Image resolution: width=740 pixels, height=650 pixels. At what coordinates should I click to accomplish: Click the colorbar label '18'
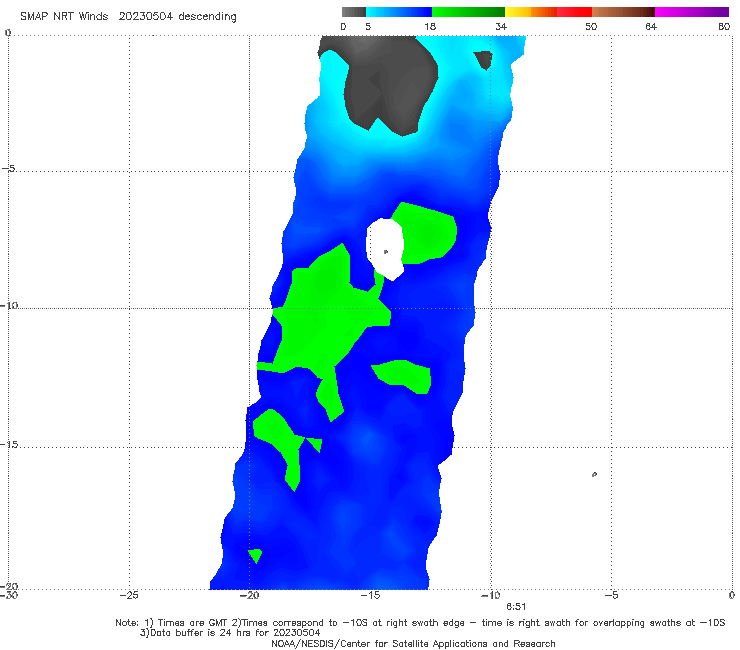pos(430,26)
